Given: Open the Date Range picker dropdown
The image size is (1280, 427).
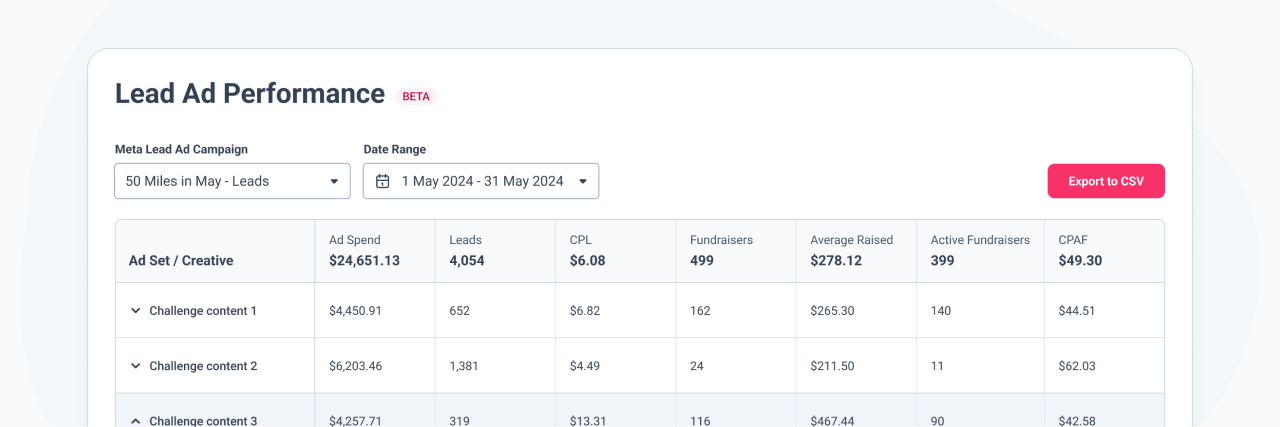Looking at the screenshot, I should pyautogui.click(x=481, y=181).
